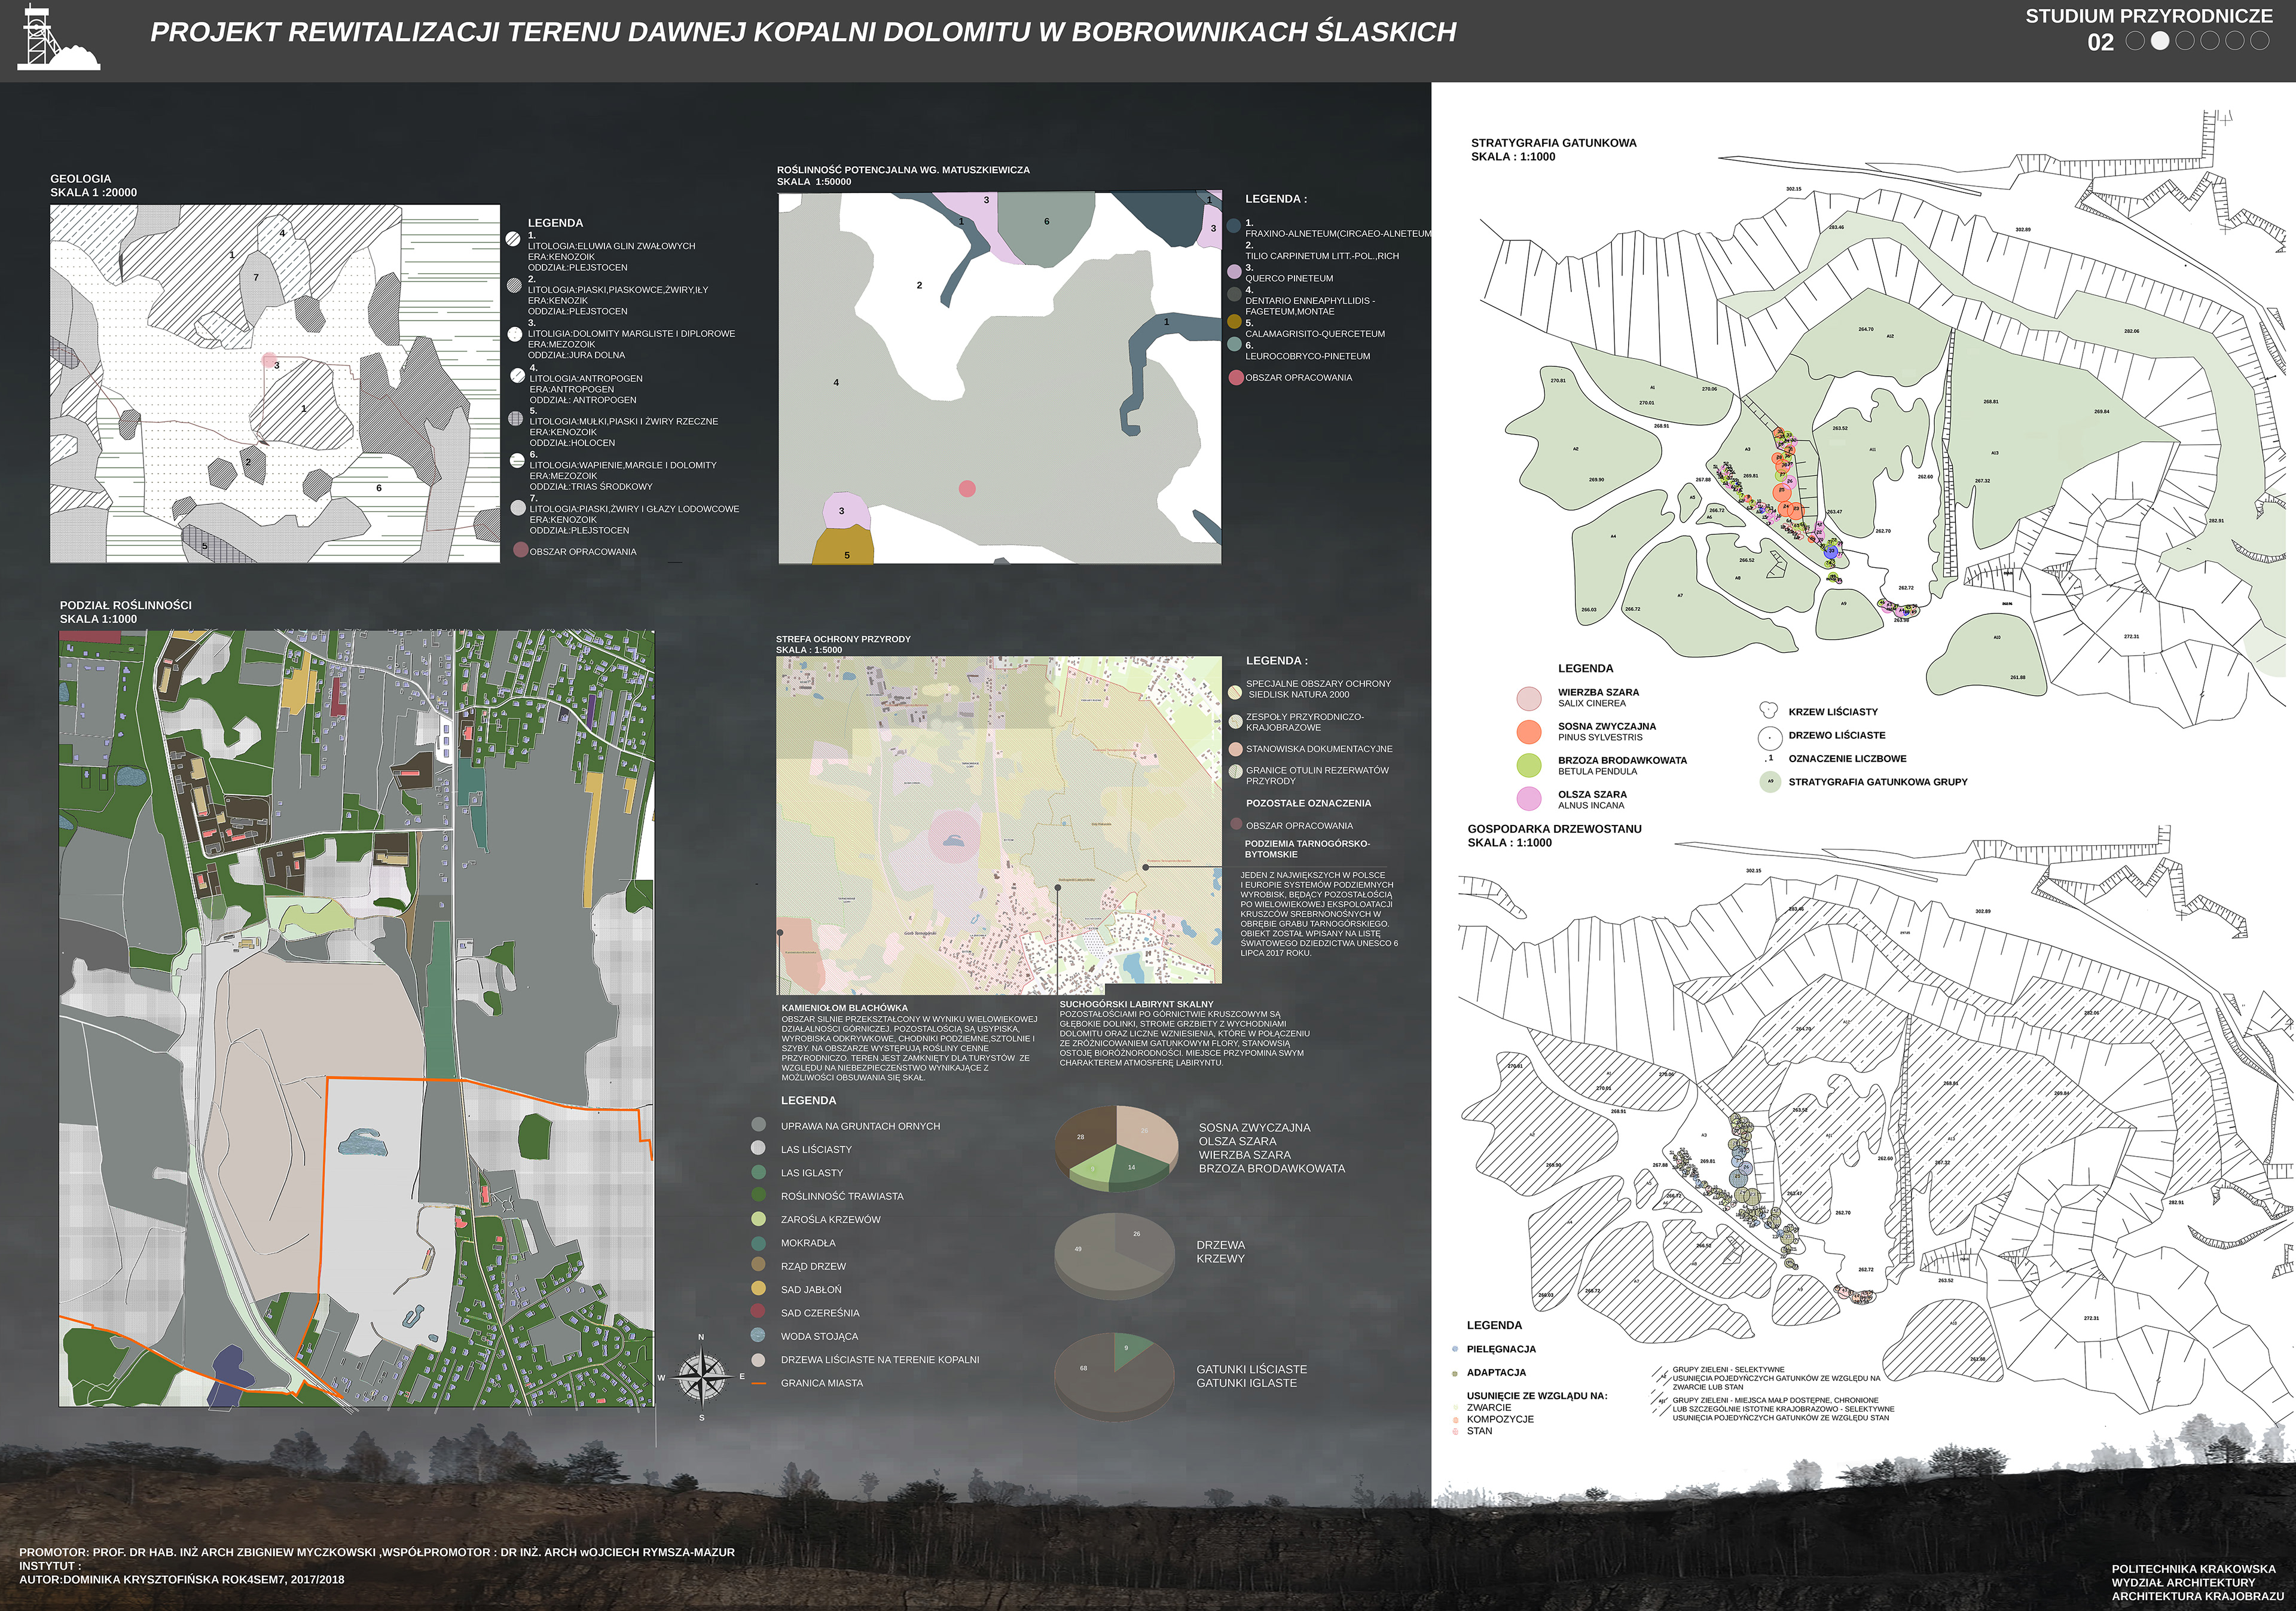Click Woda stojąca blue legend swatch
The height and width of the screenshot is (1611, 2296).
pyautogui.click(x=759, y=1335)
